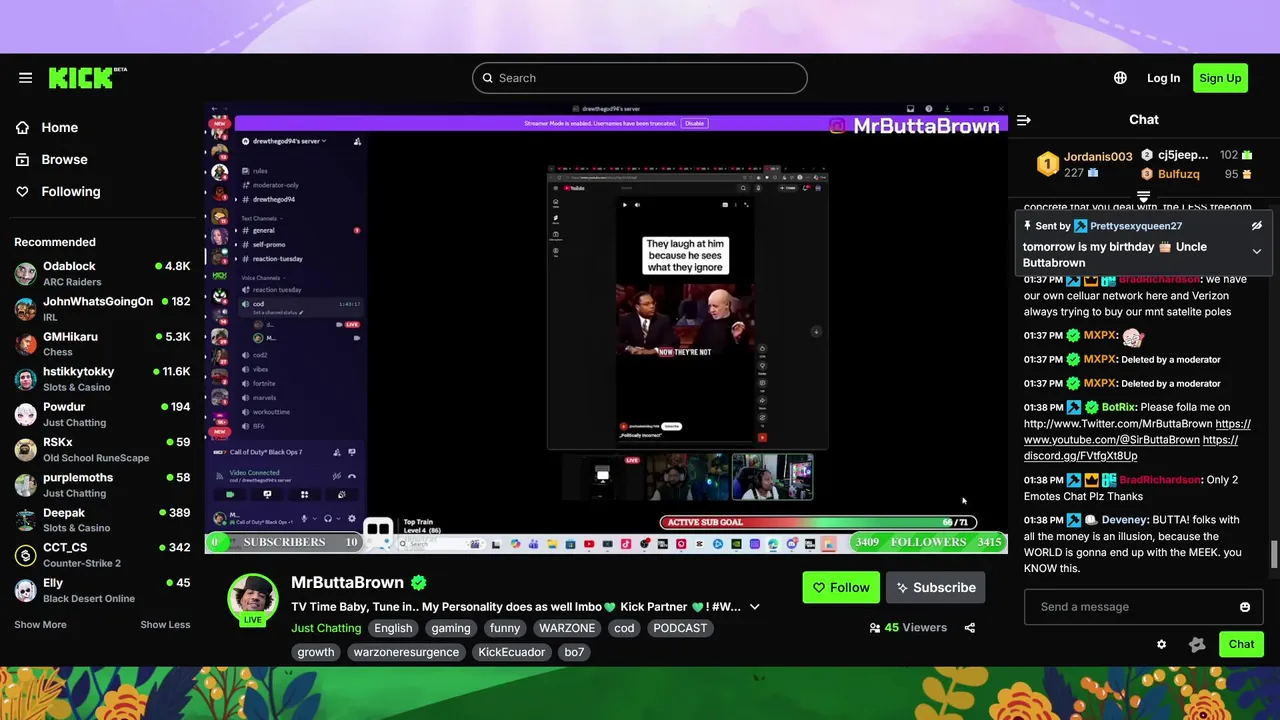The image size is (1280, 720).
Task: Open the hamburger sidebar menu
Action: (25, 78)
